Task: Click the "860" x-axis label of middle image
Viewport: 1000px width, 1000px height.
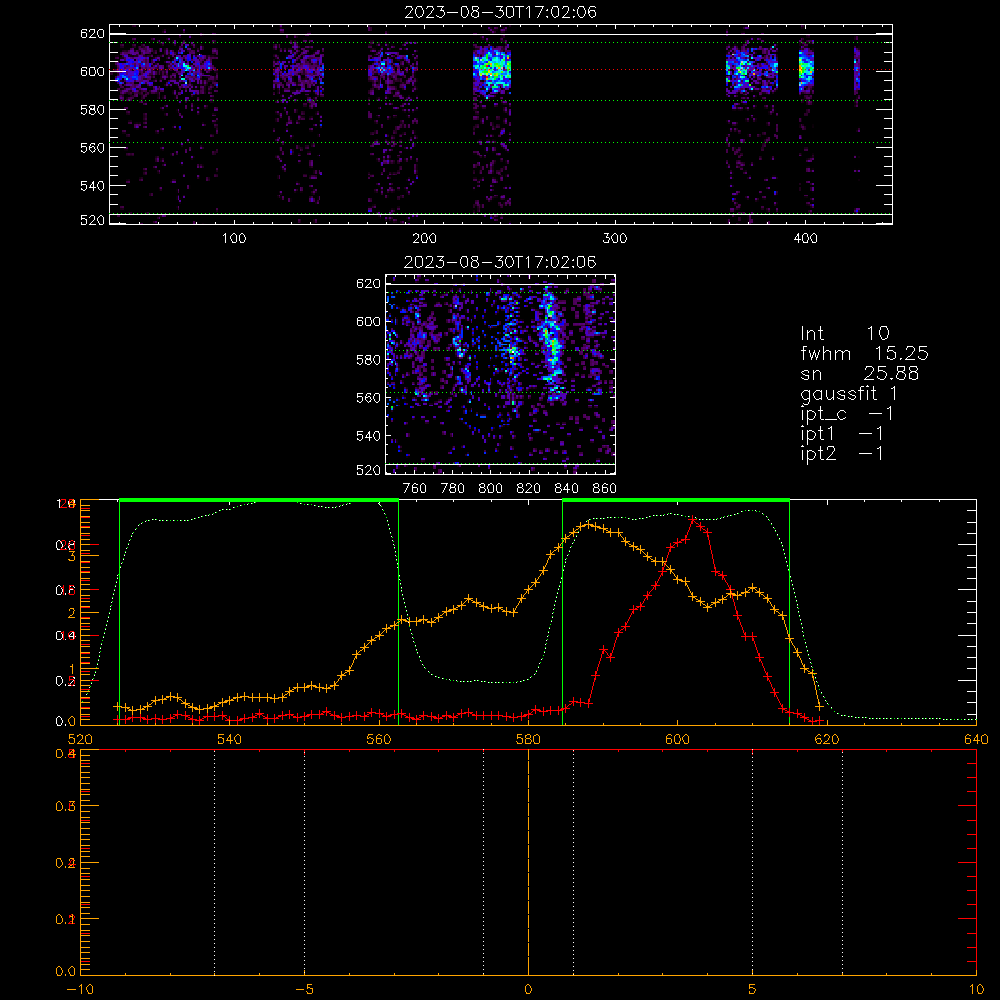Action: pyautogui.click(x=605, y=488)
